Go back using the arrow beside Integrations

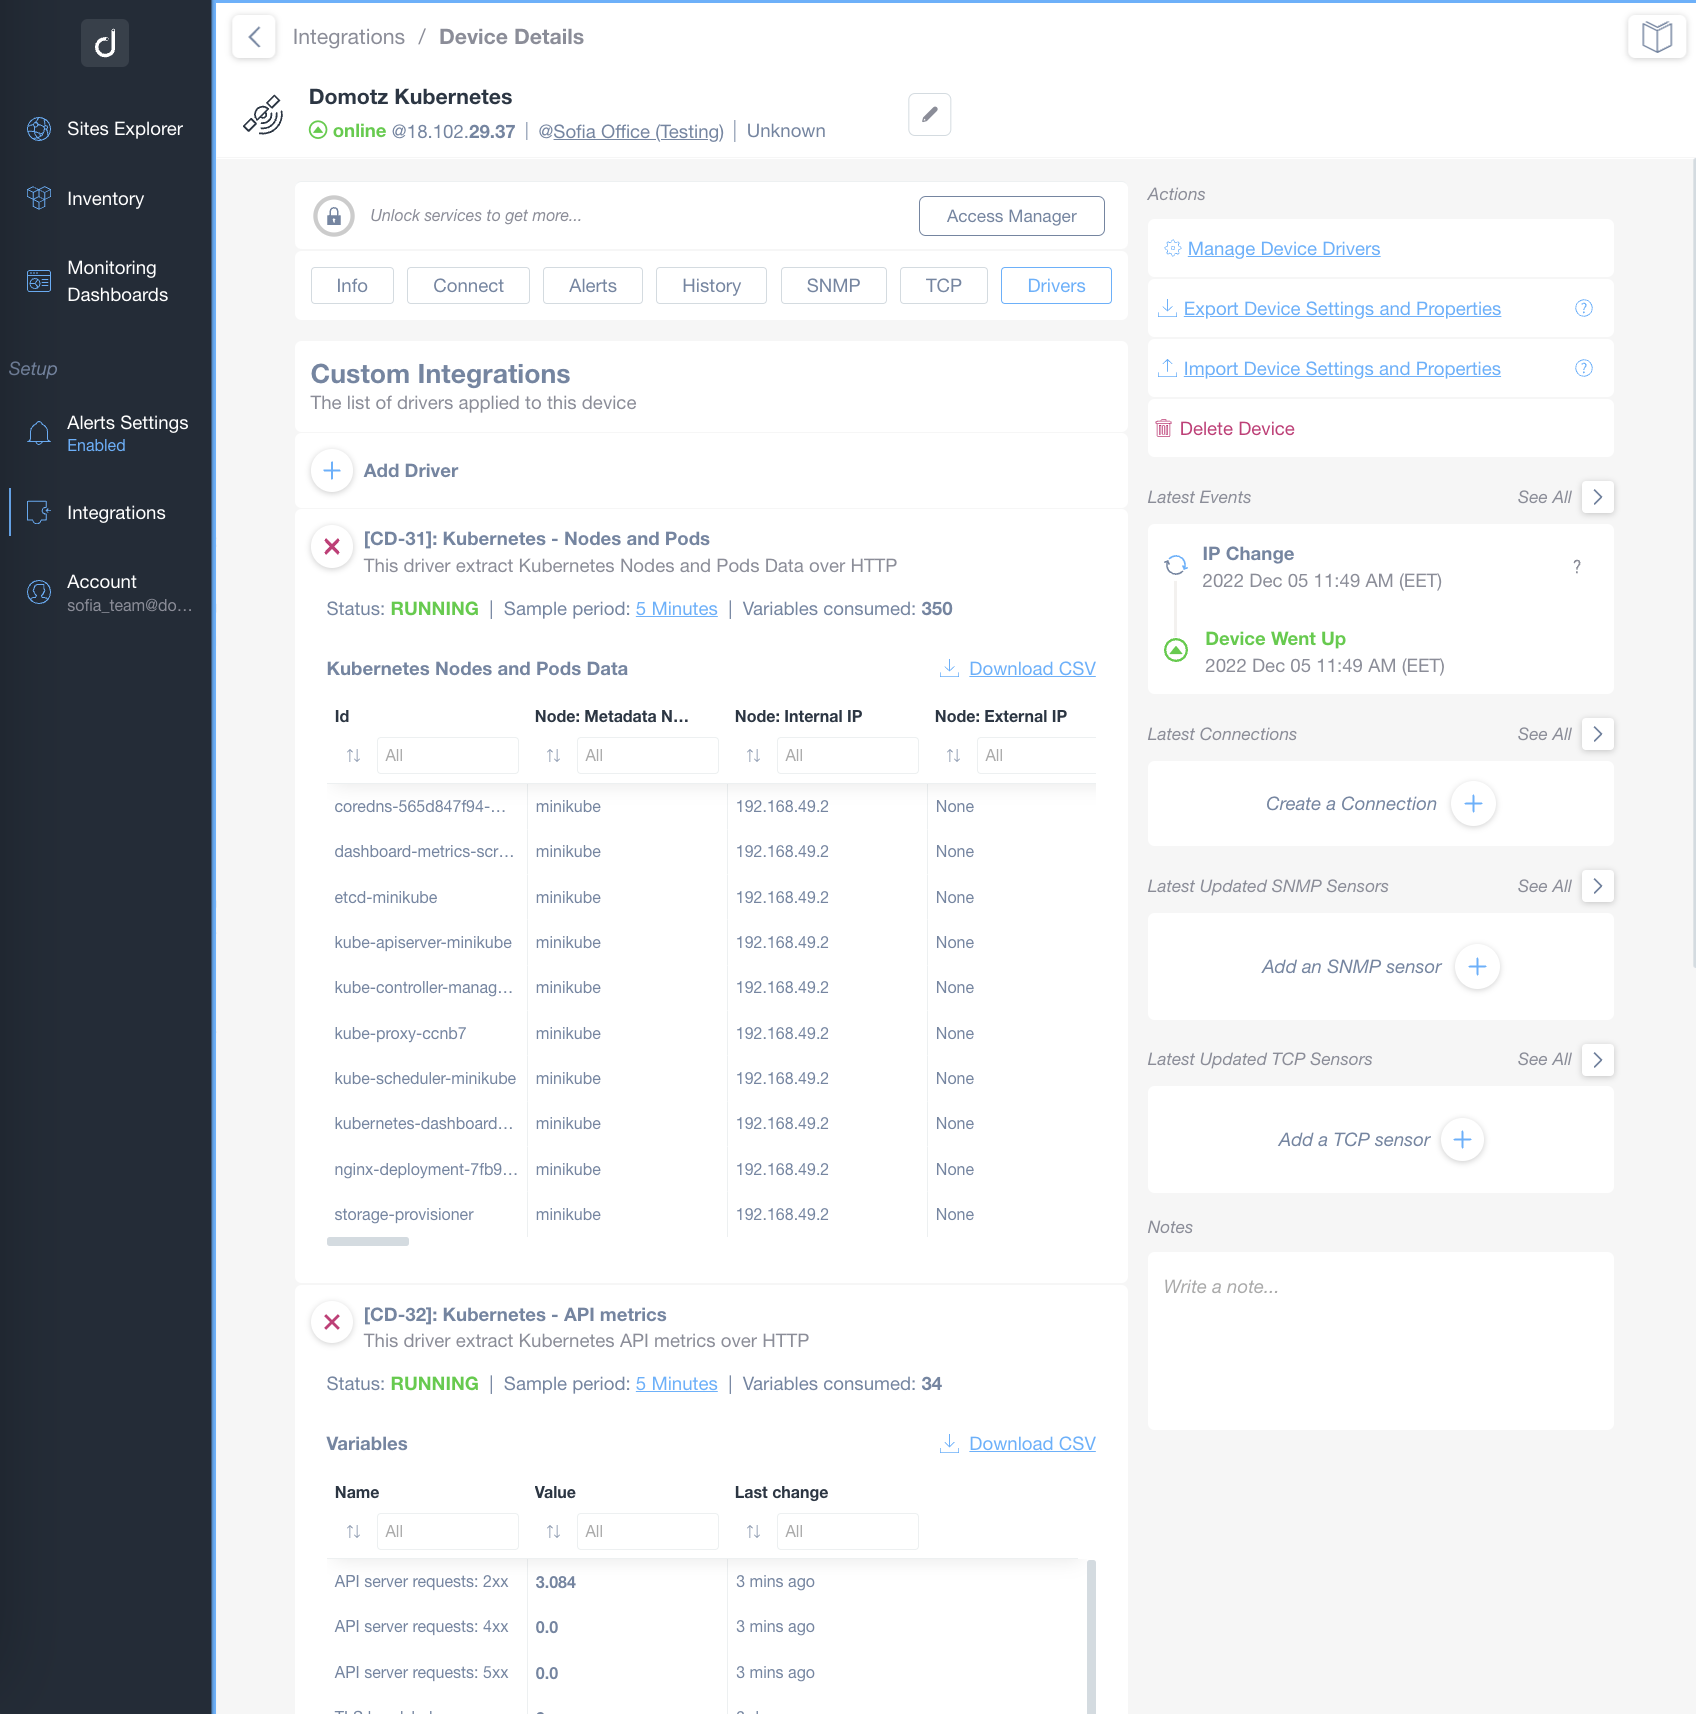(x=253, y=36)
